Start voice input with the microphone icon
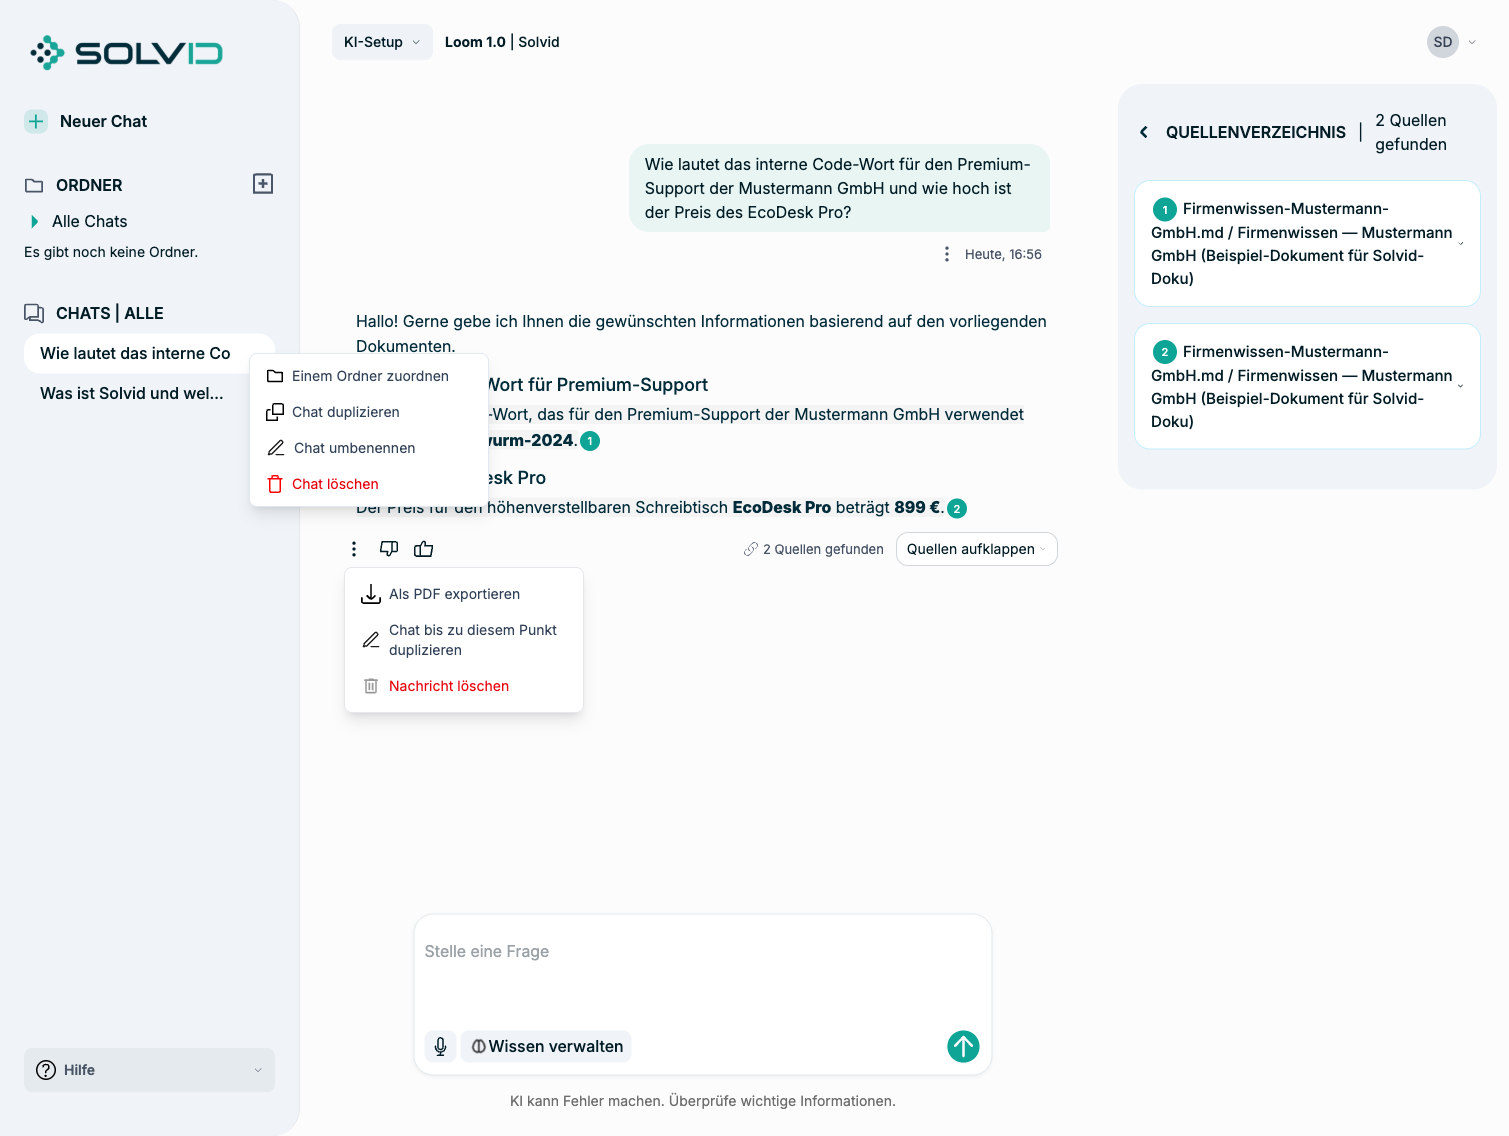This screenshot has width=1509, height=1136. (x=440, y=1046)
